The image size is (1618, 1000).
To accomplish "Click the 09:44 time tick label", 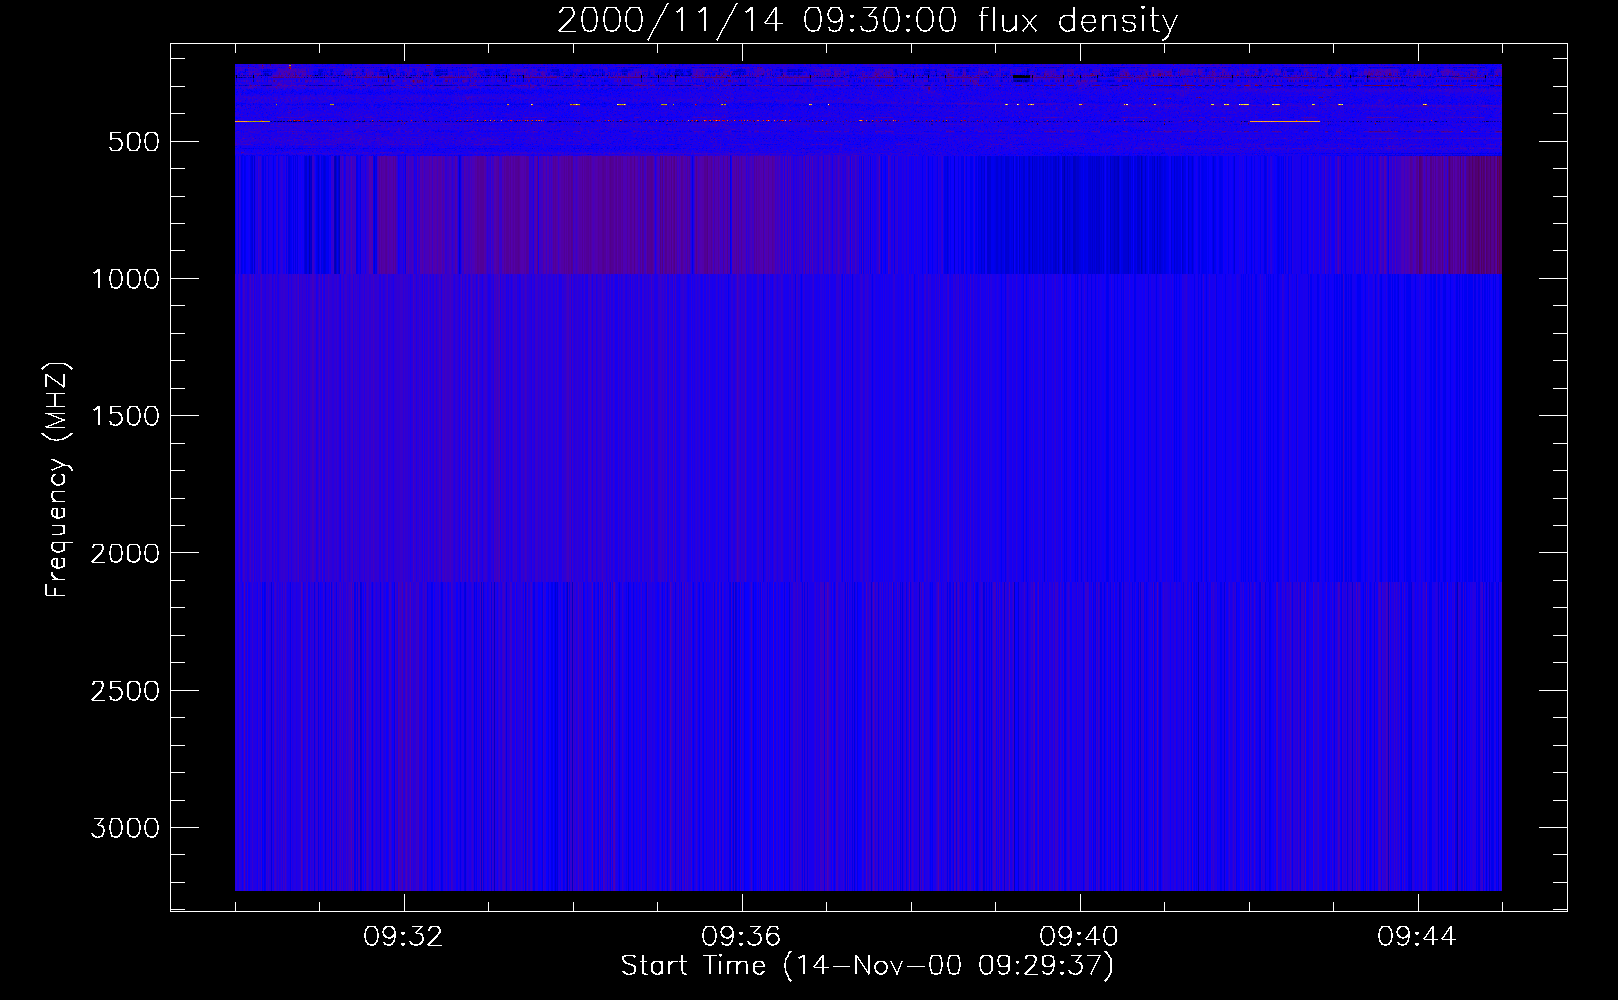I will pyautogui.click(x=1417, y=937).
